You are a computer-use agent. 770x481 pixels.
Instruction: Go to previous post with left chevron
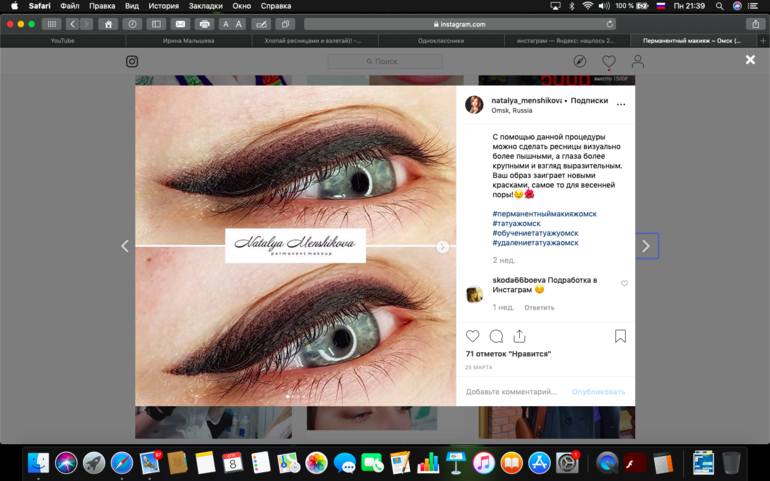(125, 246)
